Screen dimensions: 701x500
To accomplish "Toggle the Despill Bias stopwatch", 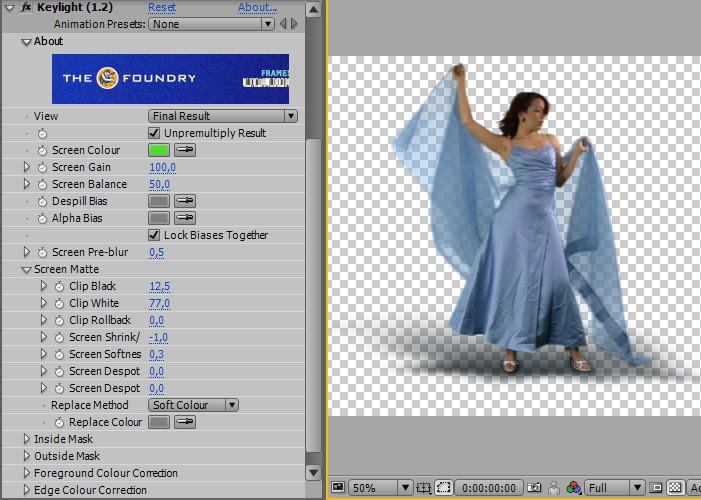I will 42,201.
